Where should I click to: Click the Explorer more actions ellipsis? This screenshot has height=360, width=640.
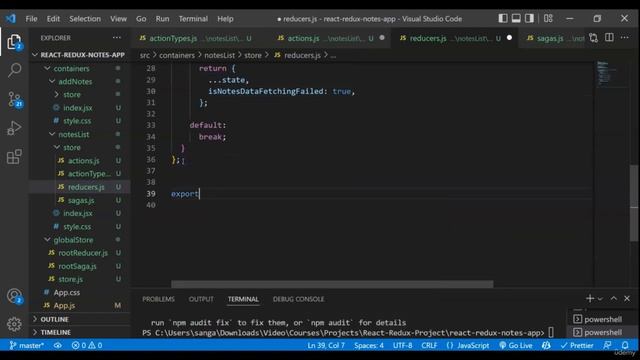[x=117, y=38]
